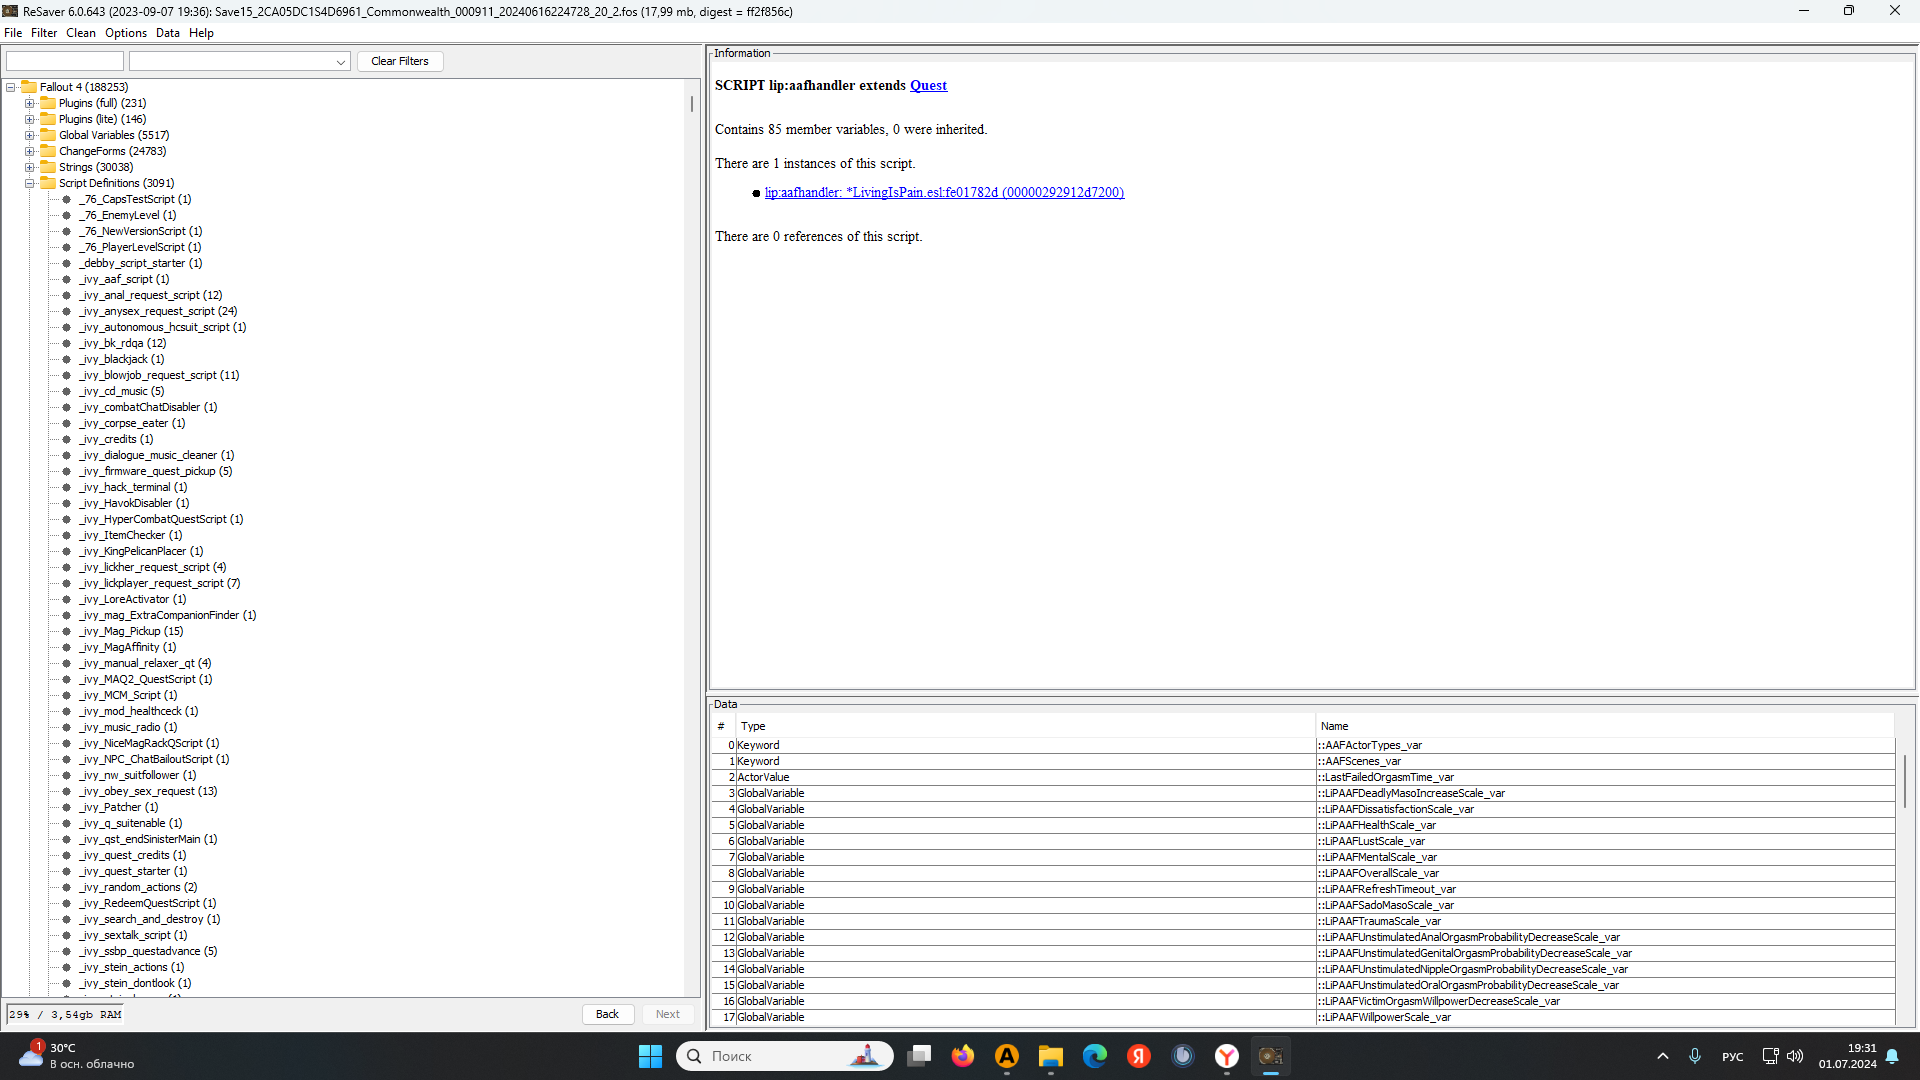Image resolution: width=1920 pixels, height=1080 pixels.
Task: Click Microsoft Edge taskbar icon
Action: (1095, 1056)
